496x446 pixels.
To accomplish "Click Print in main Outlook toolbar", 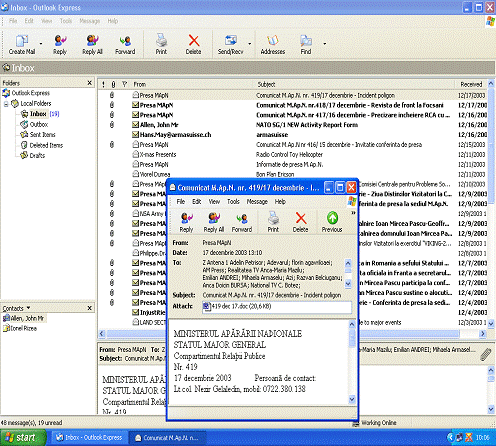I will click(x=161, y=45).
